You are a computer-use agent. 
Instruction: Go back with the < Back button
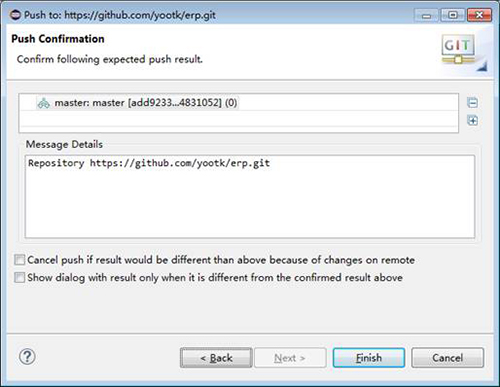click(x=216, y=358)
